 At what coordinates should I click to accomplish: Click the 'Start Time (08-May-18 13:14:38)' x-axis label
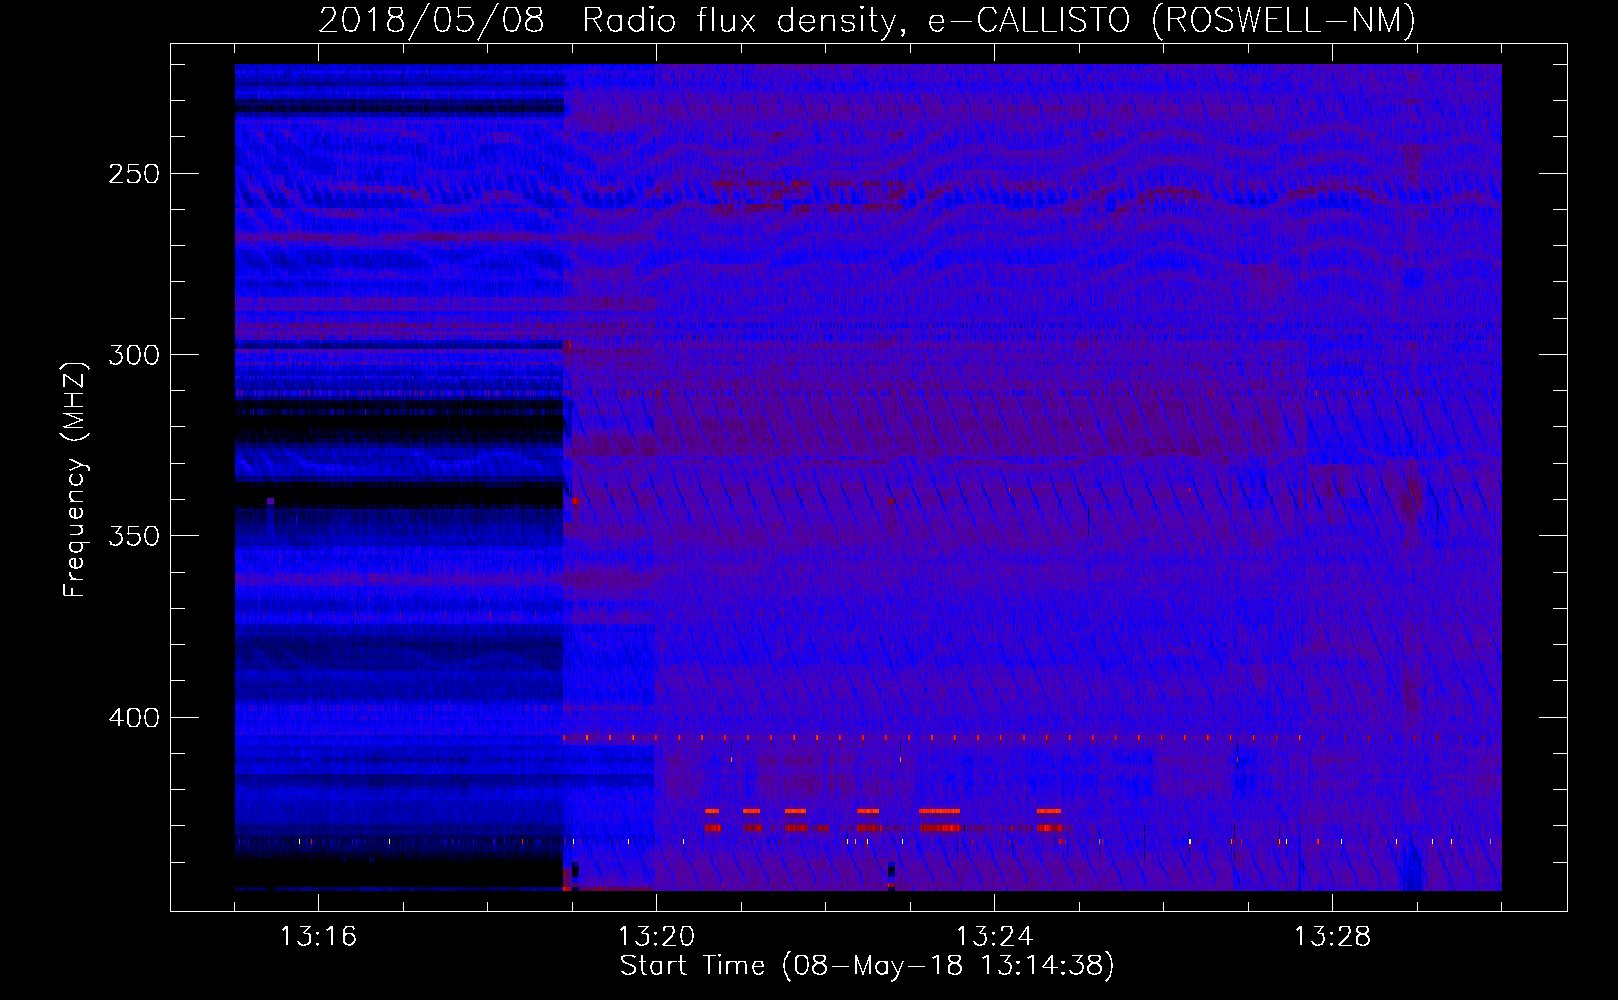coord(867,966)
